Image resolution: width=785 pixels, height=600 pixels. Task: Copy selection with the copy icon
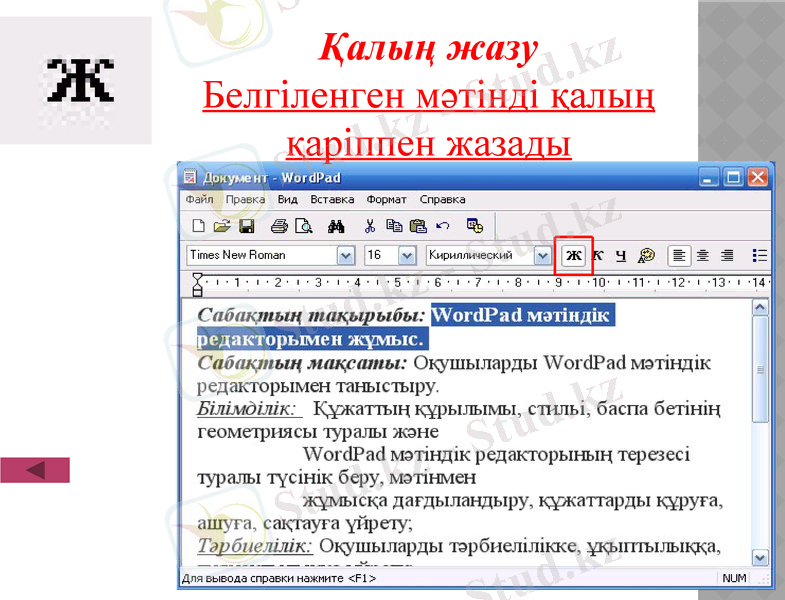pos(394,226)
